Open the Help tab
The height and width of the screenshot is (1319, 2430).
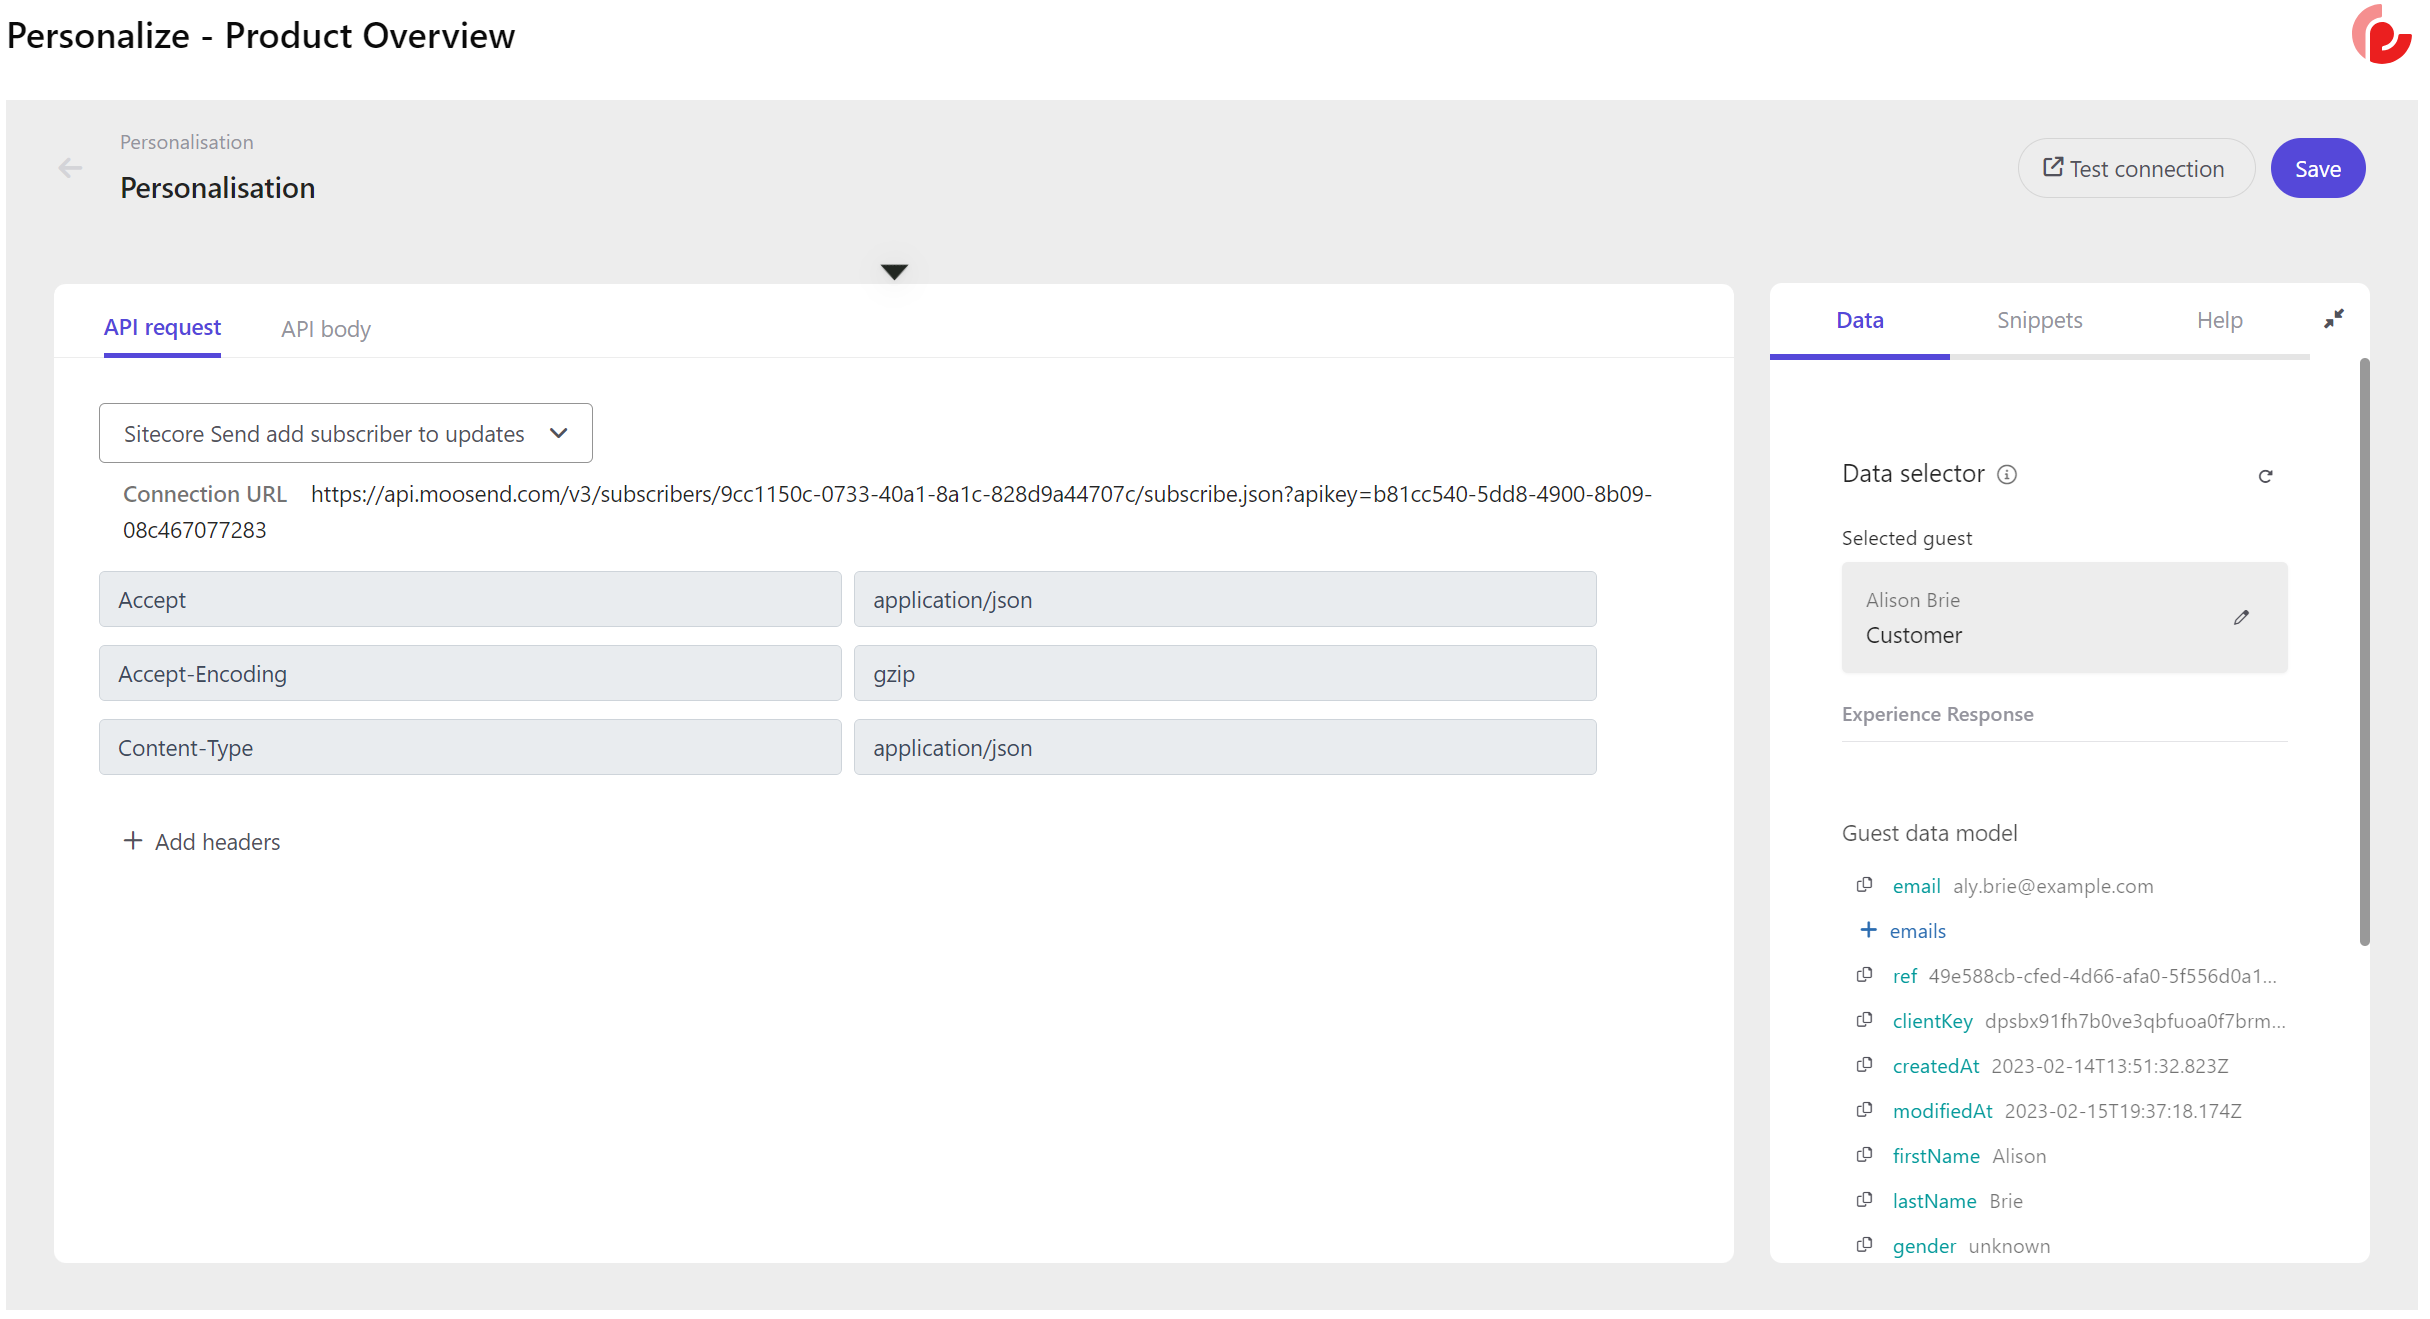point(2219,321)
